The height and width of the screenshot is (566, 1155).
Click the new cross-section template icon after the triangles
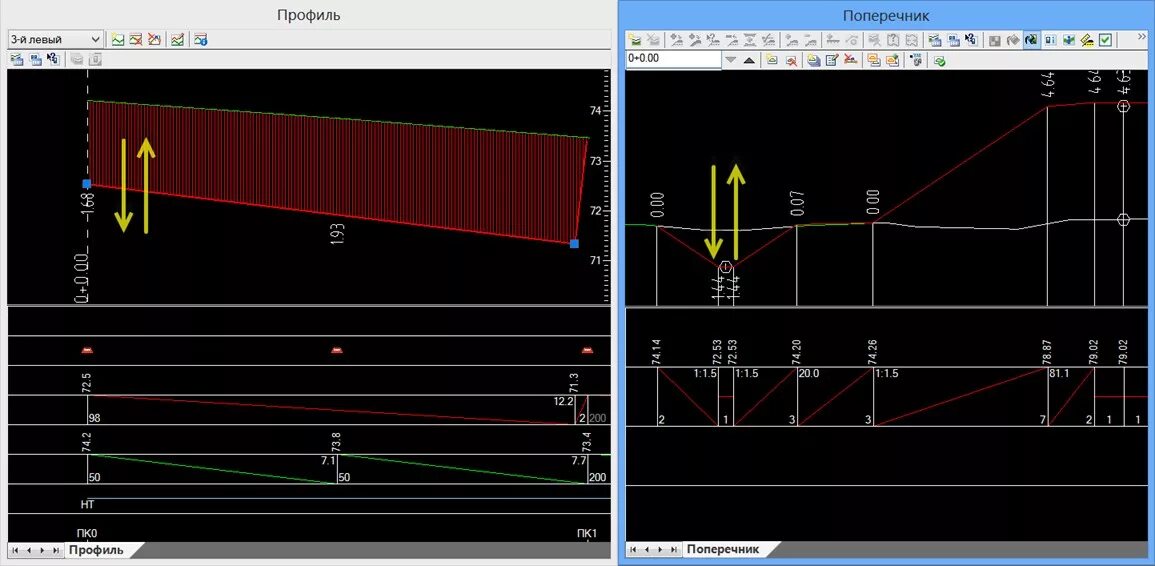[772, 60]
